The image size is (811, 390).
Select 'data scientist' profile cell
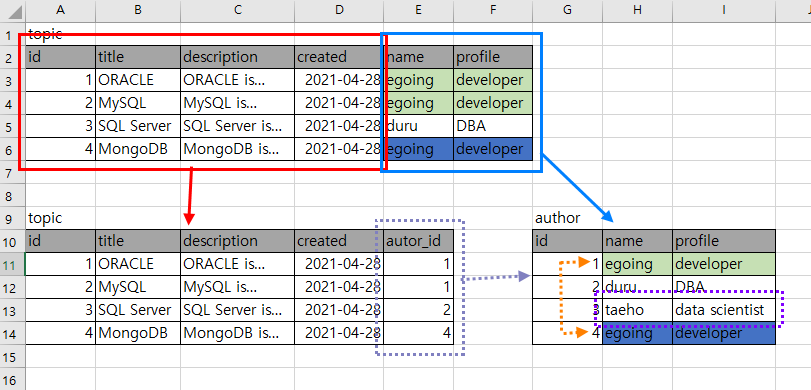pos(724,310)
